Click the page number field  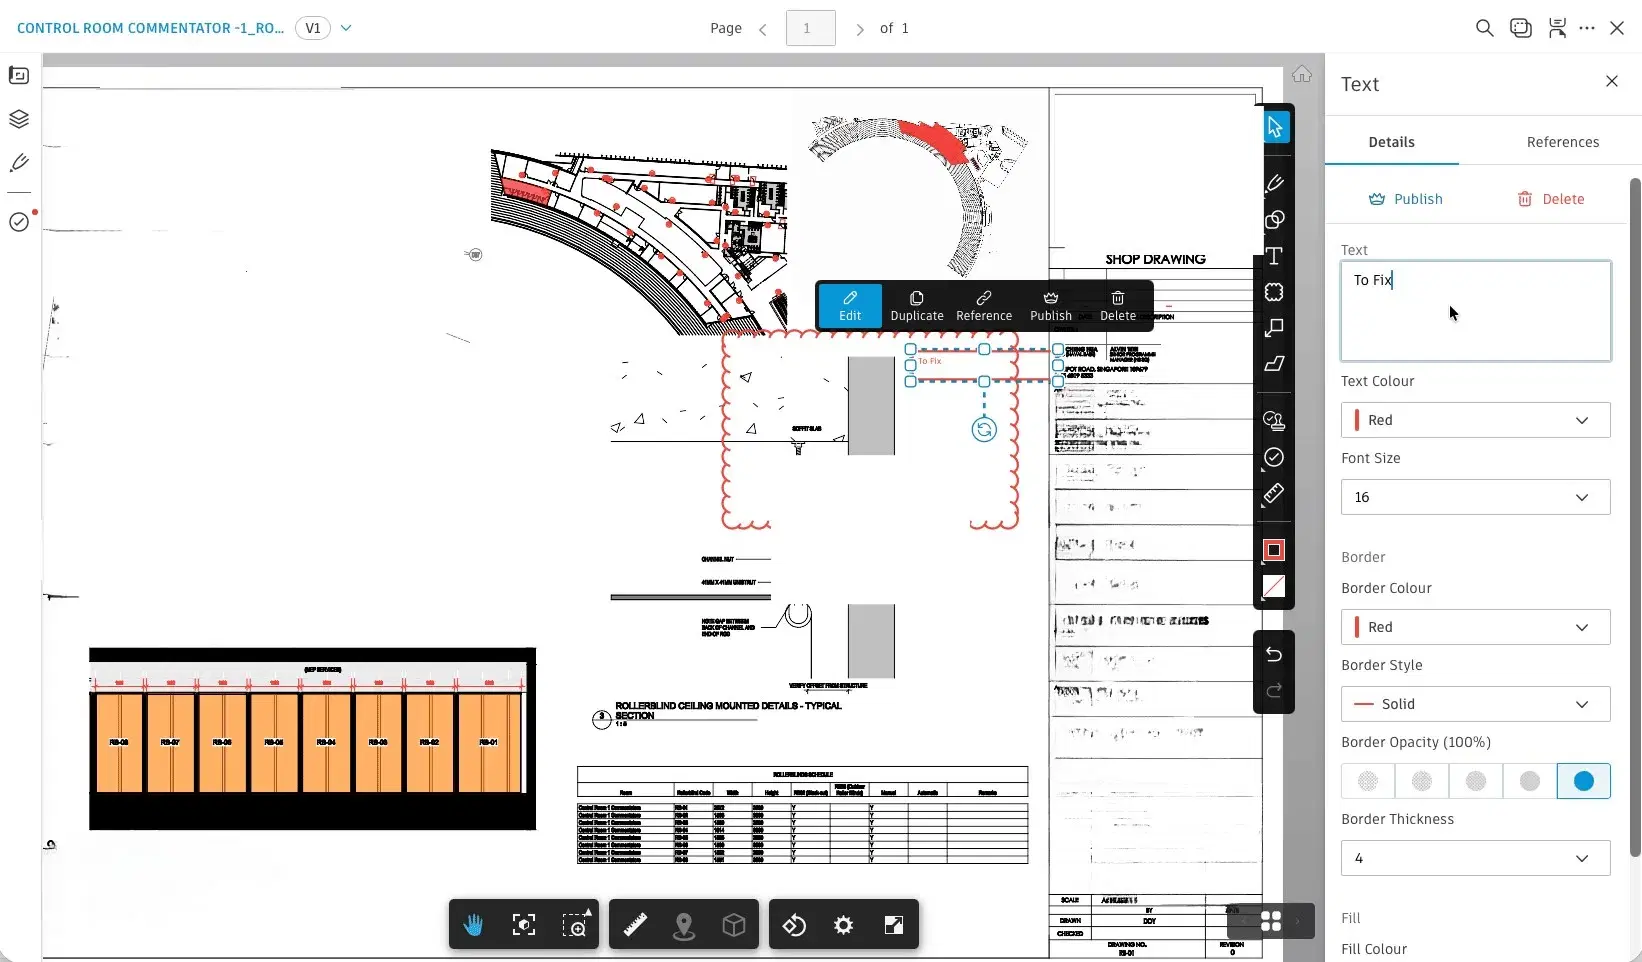click(811, 28)
